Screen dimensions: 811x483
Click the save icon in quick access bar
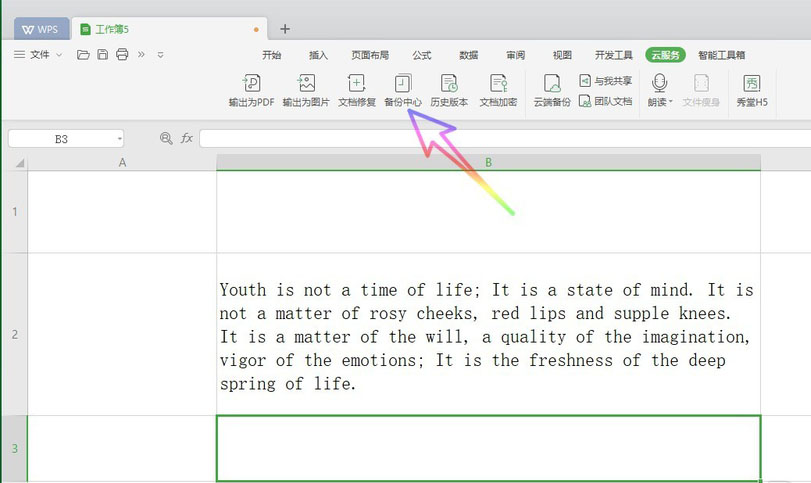[x=102, y=54]
